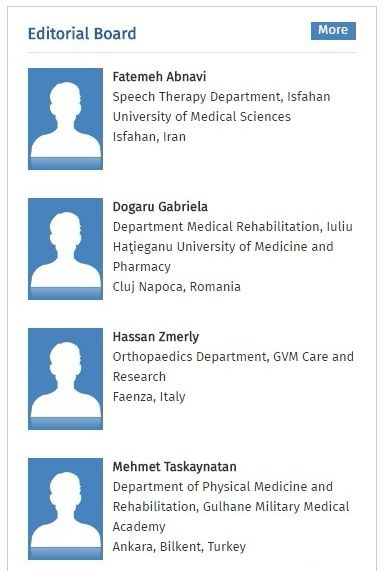The image size is (383, 571).
Task: Click the Cluj Napoca, Romania location
Action: (x=177, y=287)
